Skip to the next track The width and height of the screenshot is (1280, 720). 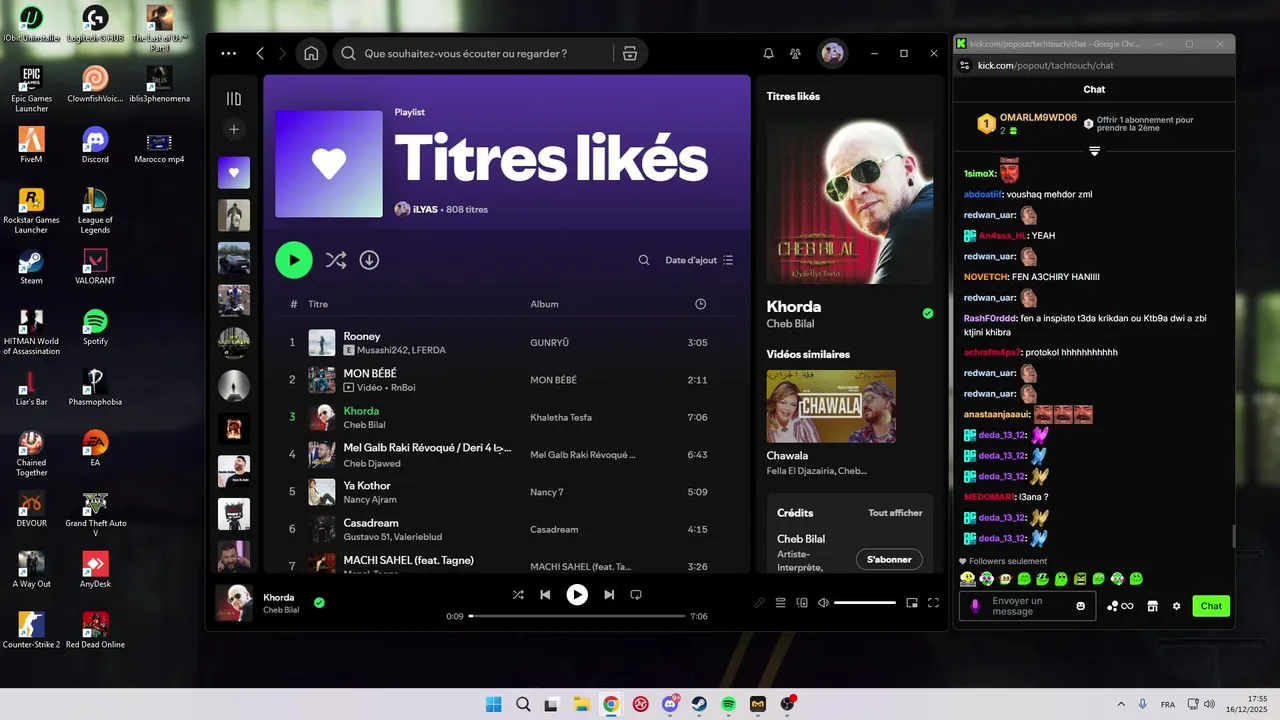click(609, 594)
